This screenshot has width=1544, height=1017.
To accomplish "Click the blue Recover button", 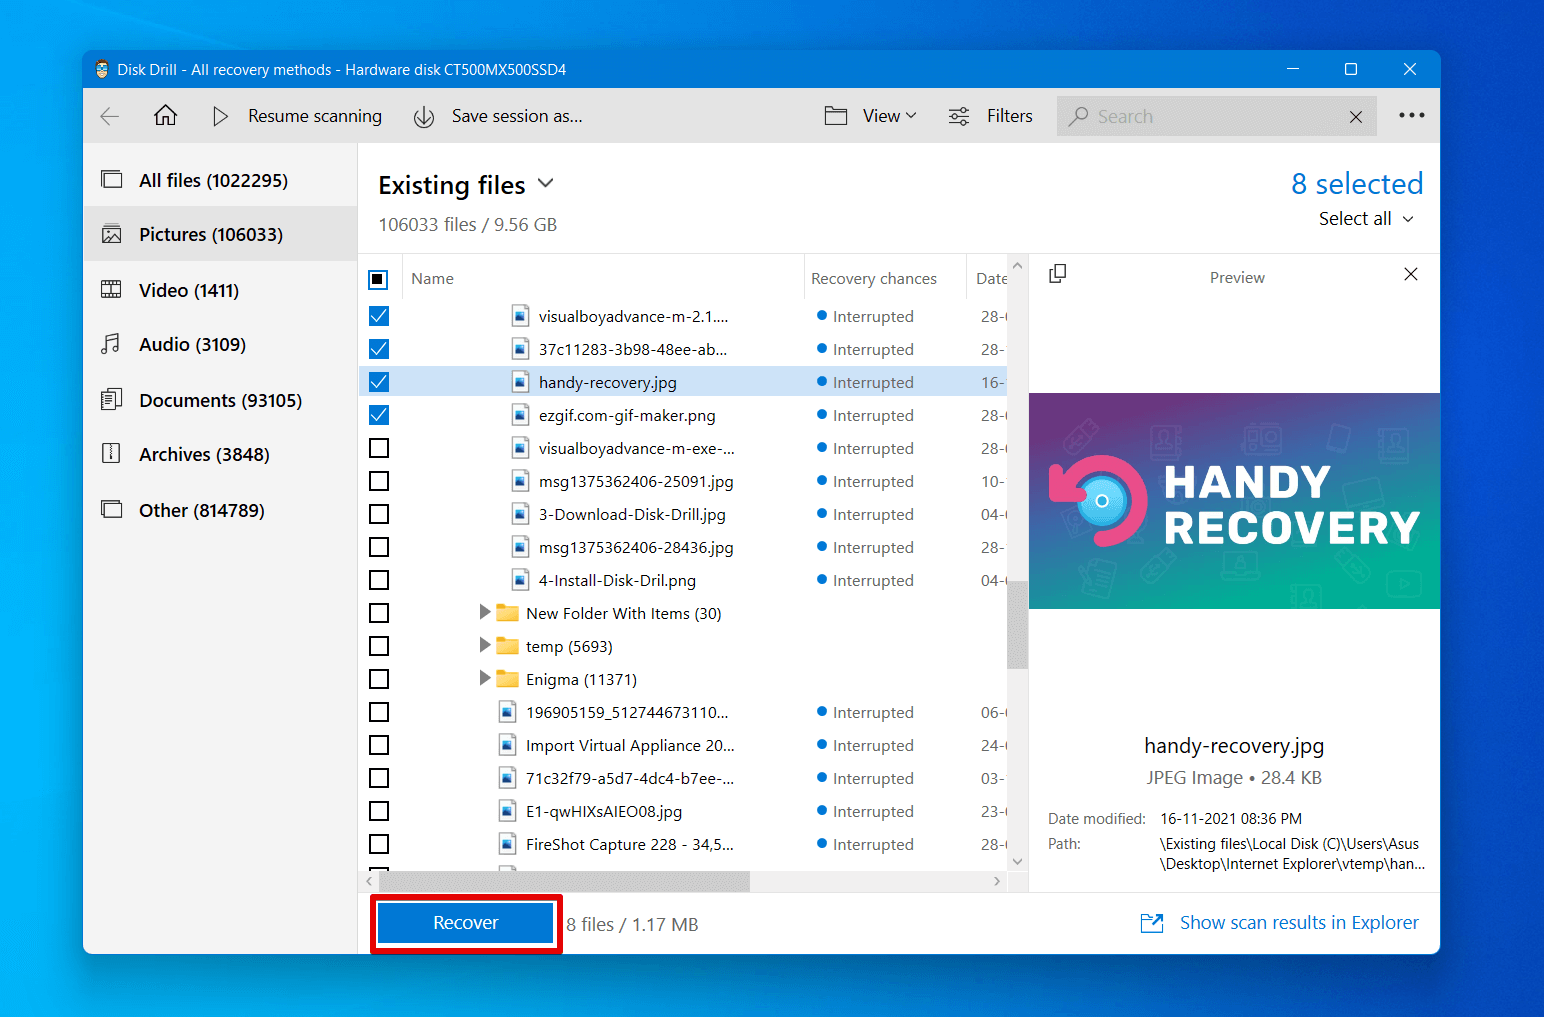I will point(465,923).
